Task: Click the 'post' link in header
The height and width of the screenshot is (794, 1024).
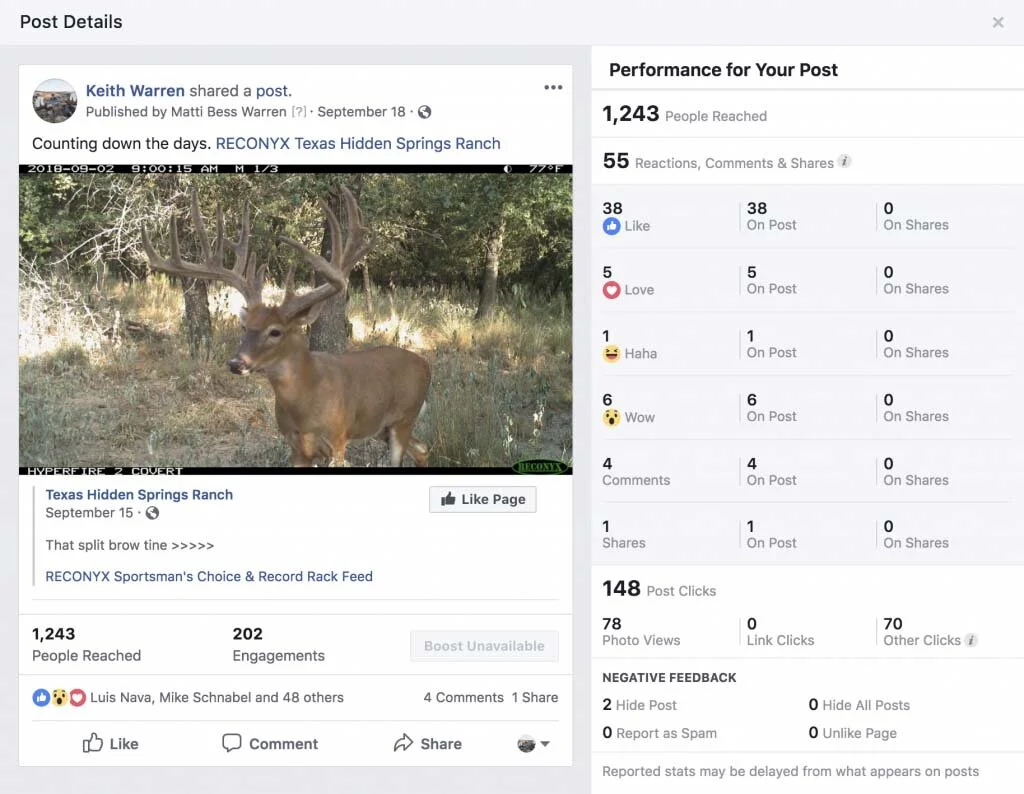Action: point(272,91)
